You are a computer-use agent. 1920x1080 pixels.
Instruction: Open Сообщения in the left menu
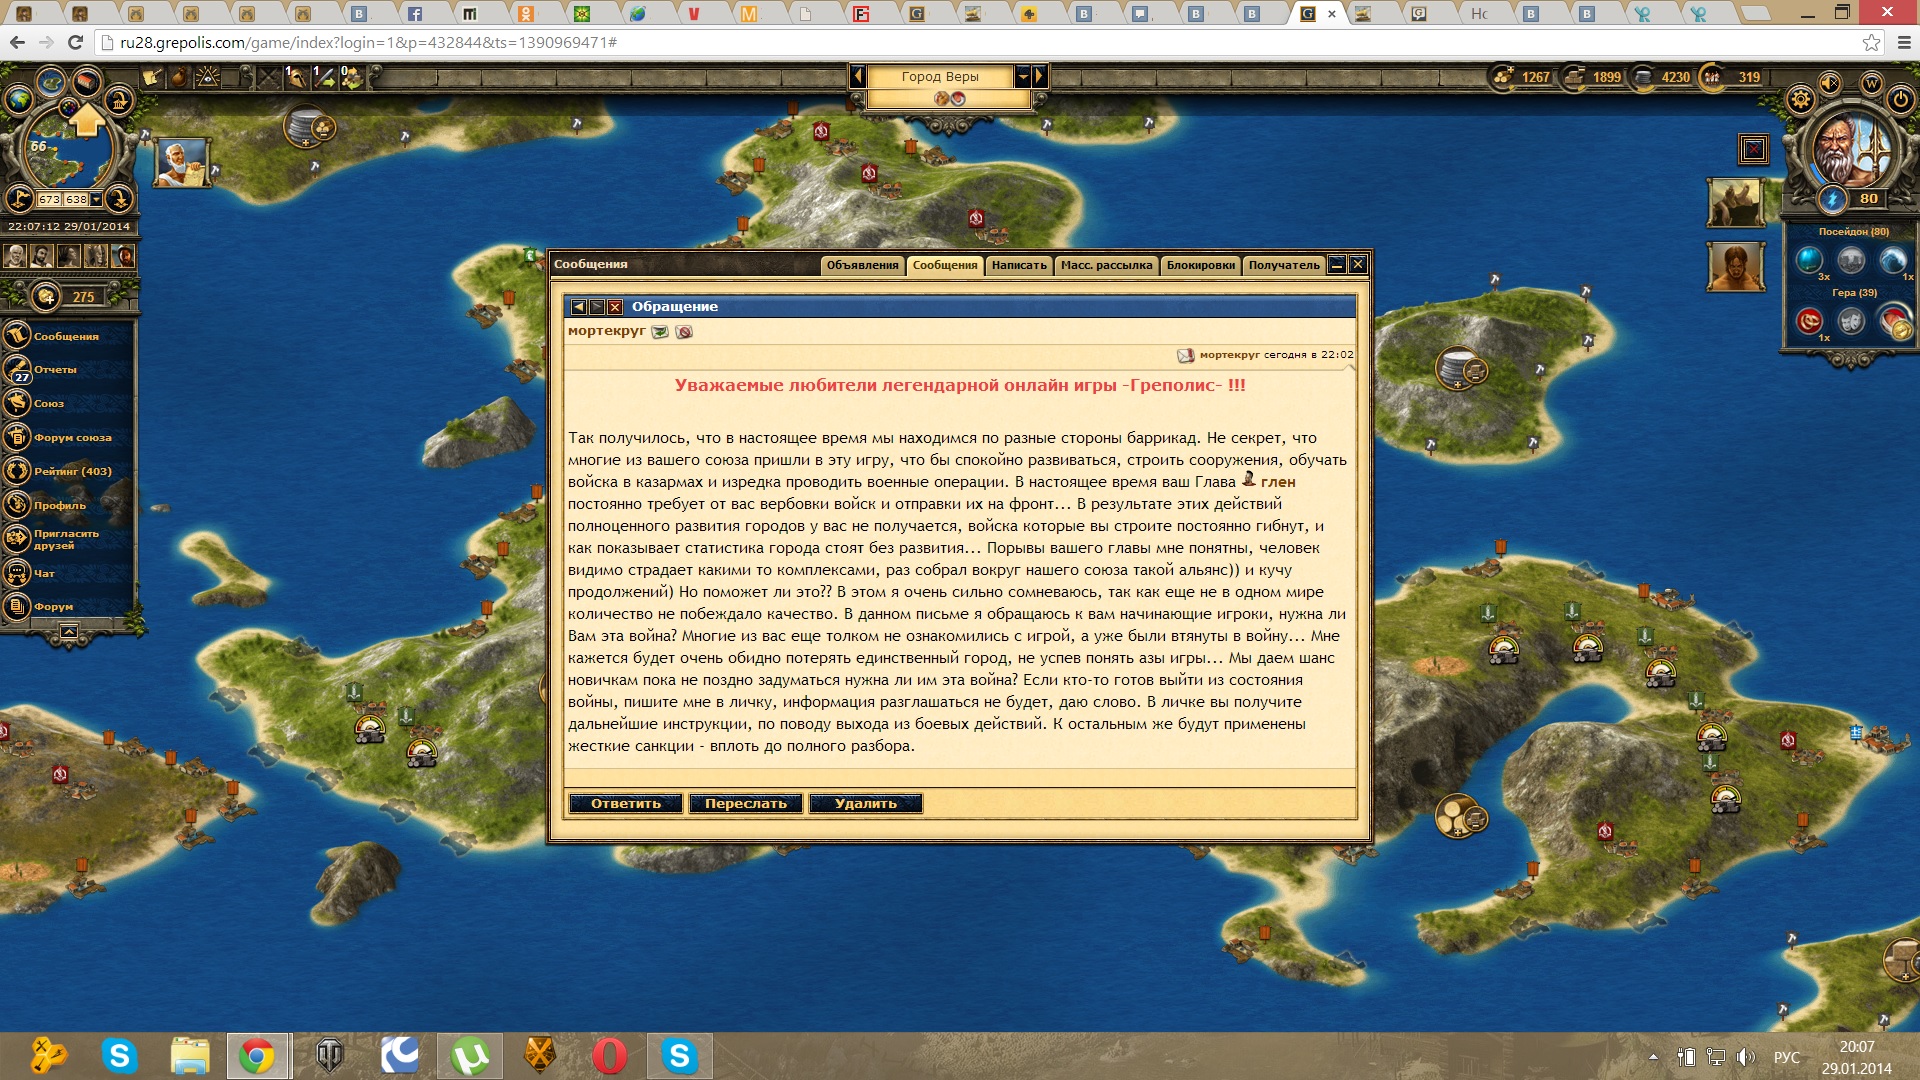pos(66,336)
